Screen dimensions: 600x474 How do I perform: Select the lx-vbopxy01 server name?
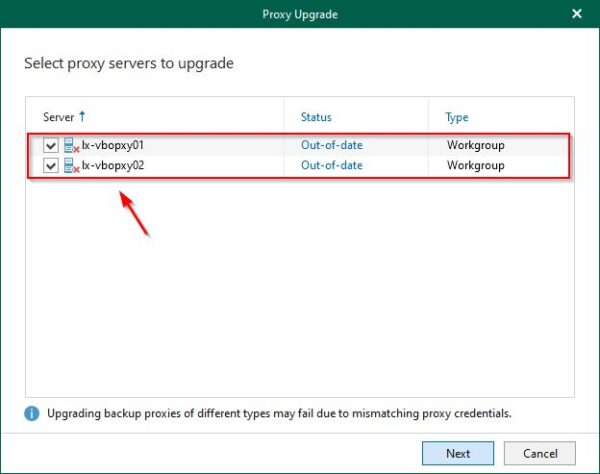pyautogui.click(x=113, y=145)
